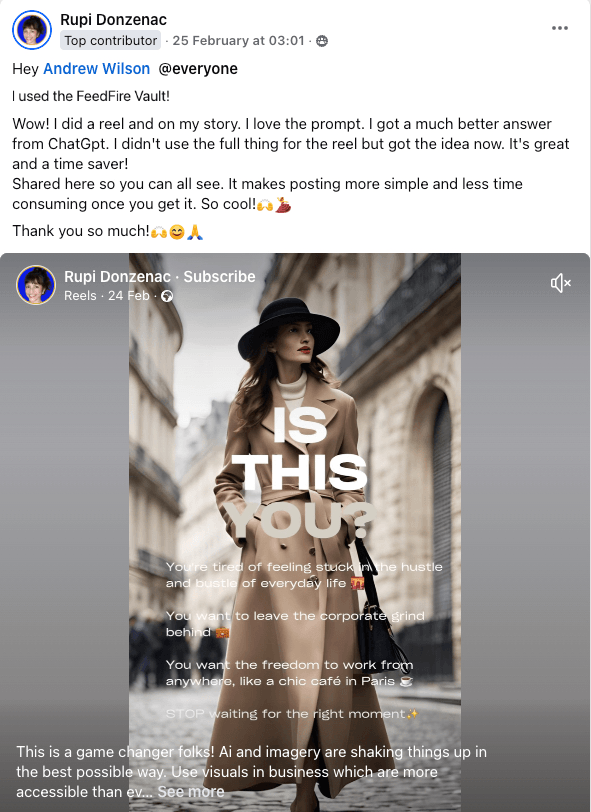Open the 25 February at 03:01 timestamp
The image size is (591, 812).
click(x=238, y=41)
